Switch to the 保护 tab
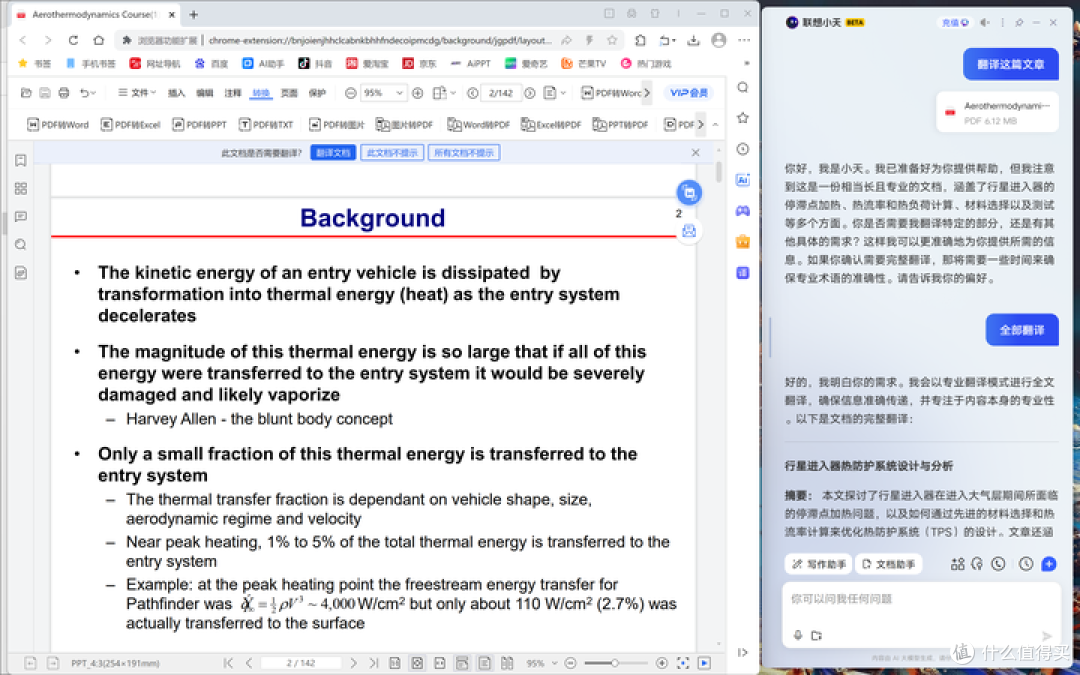This screenshot has width=1080, height=675. [317, 93]
